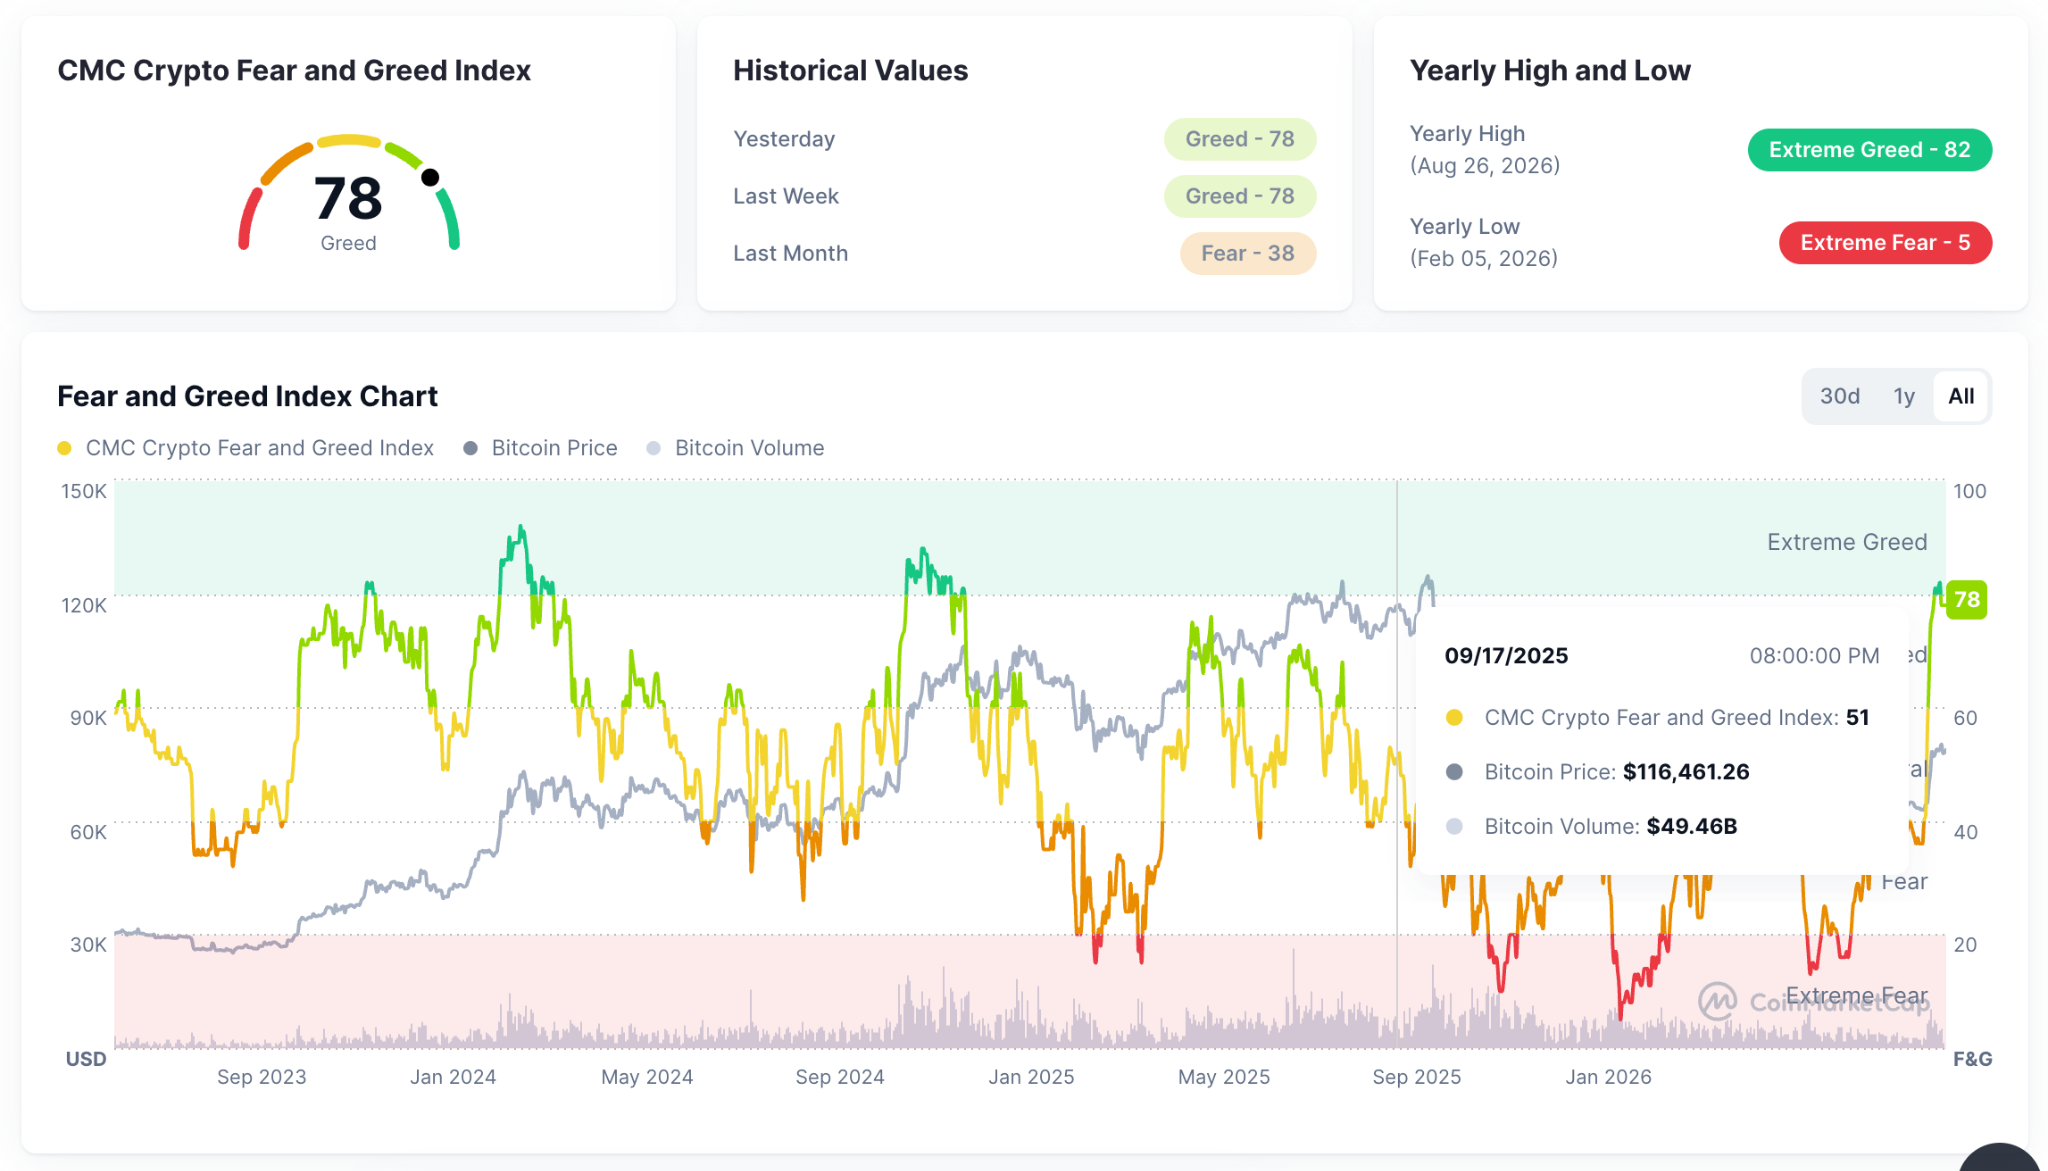
Task: Click the tooltip date 09/17/2025
Action: [x=1506, y=656]
